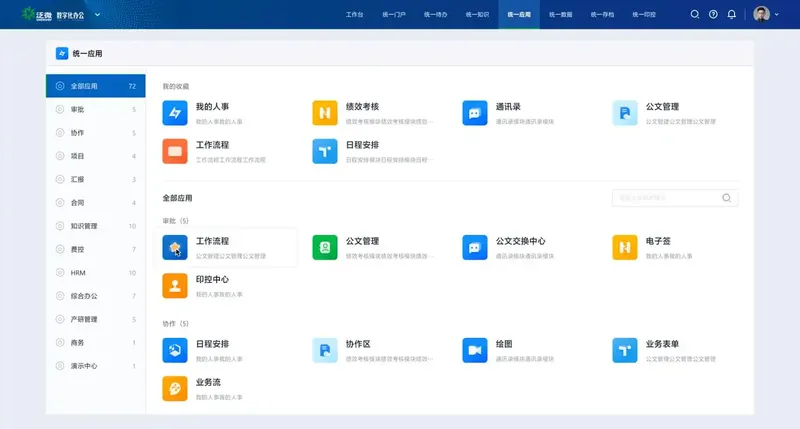Expand the user avatar dropdown arrow
The image size is (800, 429).
click(777, 15)
